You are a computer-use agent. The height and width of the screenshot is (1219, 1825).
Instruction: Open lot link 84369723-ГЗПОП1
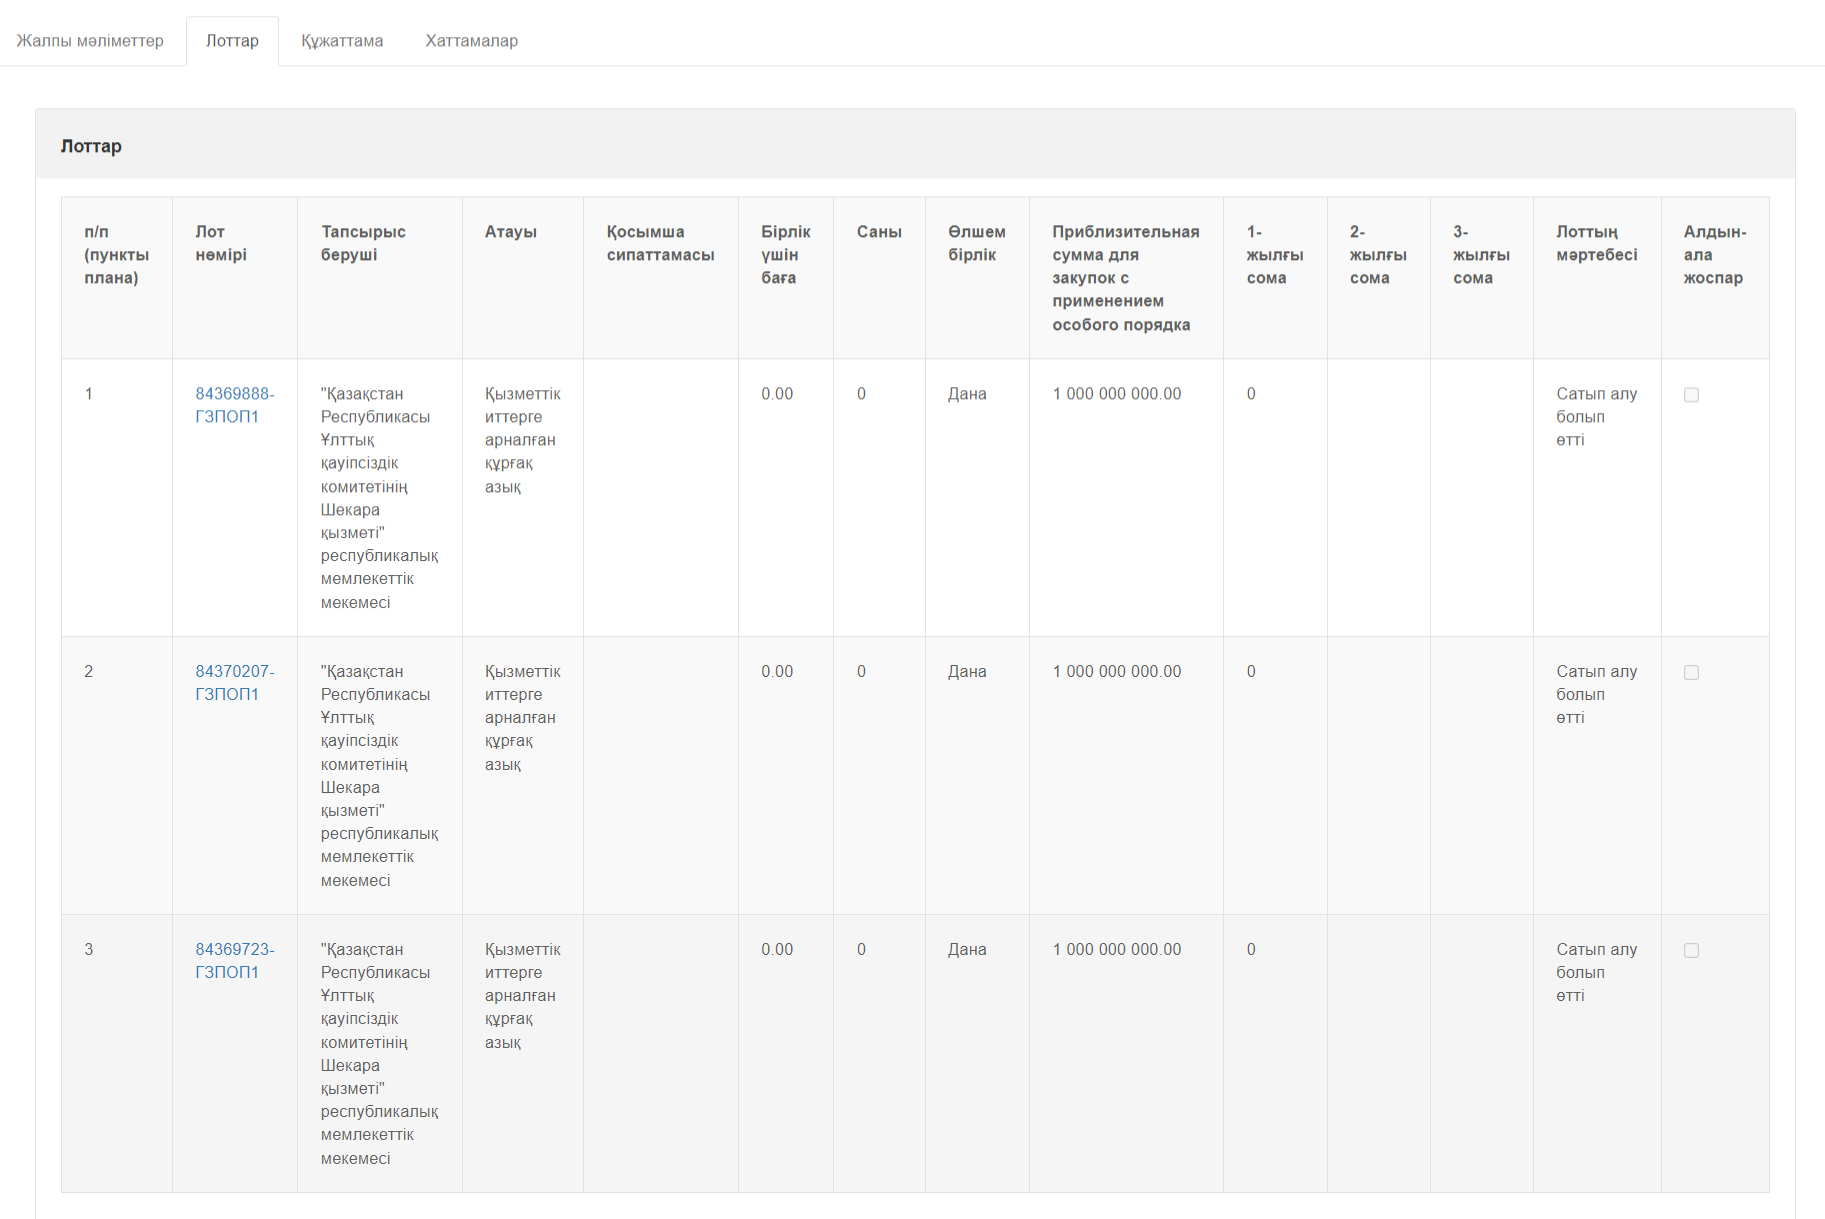(234, 961)
